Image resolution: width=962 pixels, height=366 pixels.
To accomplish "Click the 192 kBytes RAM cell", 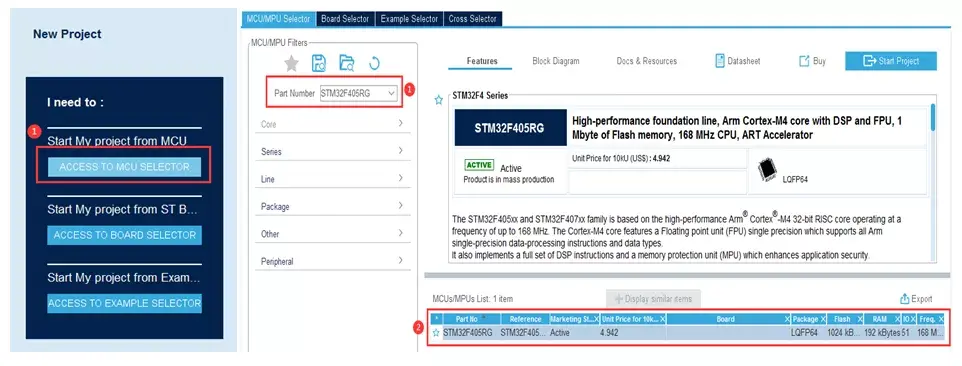I will tap(882, 333).
